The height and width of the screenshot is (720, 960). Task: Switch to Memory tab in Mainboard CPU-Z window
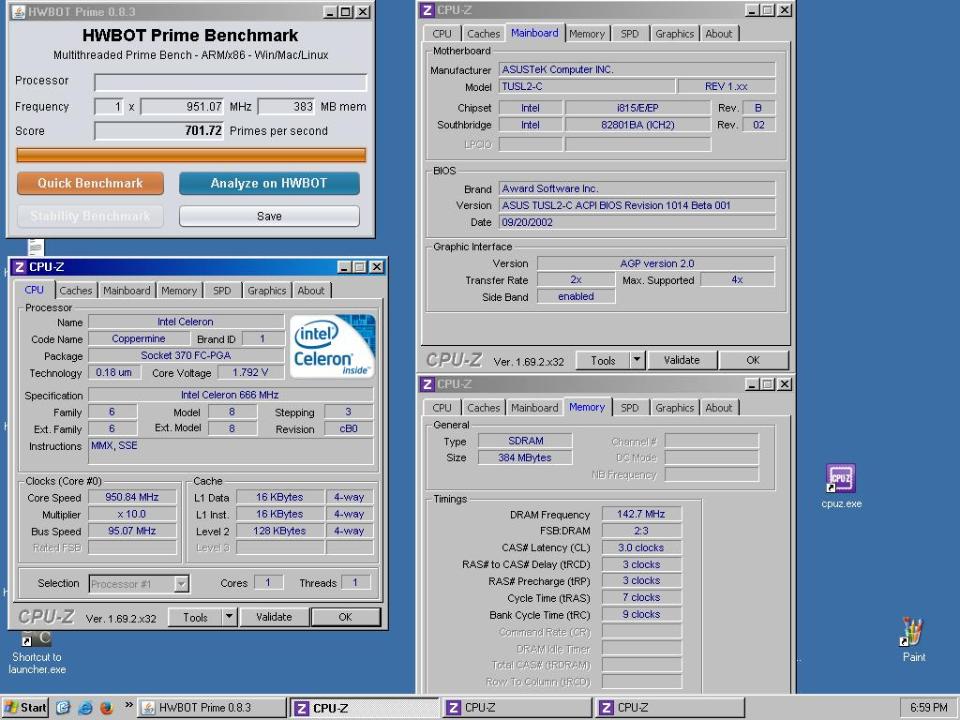[x=587, y=34]
